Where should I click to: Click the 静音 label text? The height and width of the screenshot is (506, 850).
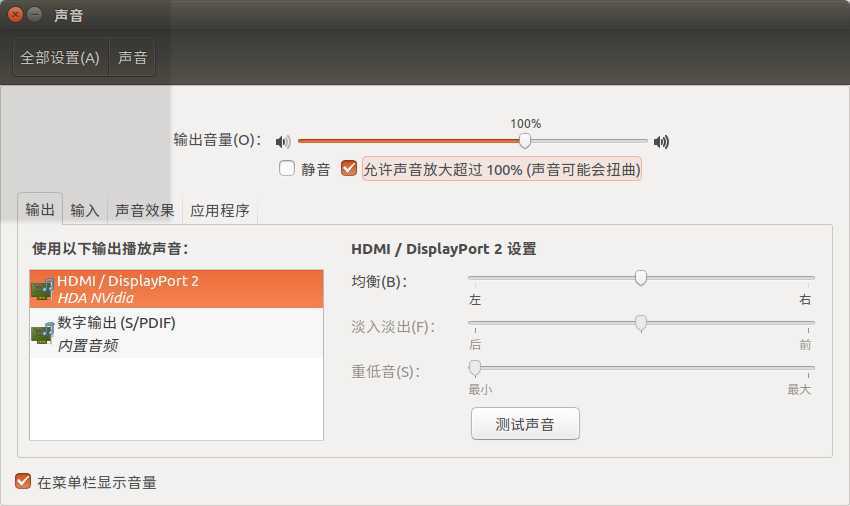pyautogui.click(x=315, y=170)
